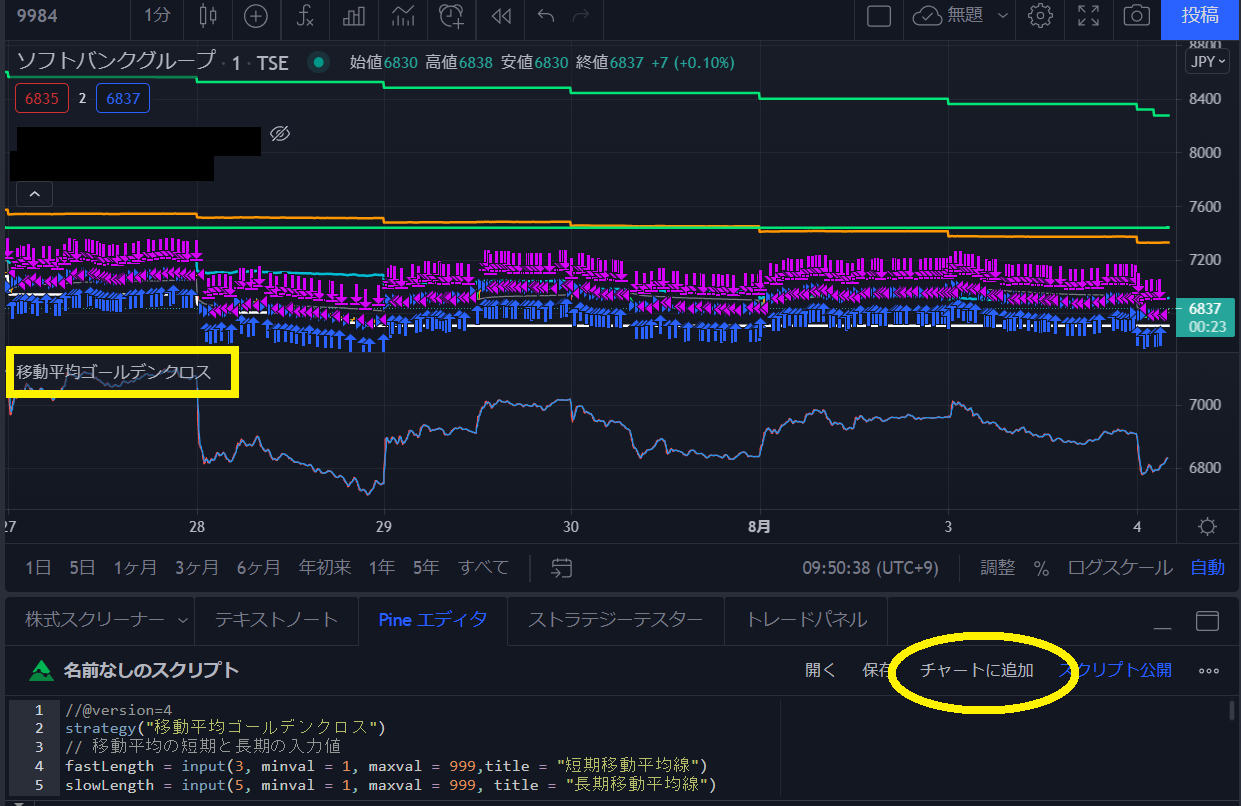Toggle hidden indicator eye icon
1241x806 pixels.
(x=280, y=134)
